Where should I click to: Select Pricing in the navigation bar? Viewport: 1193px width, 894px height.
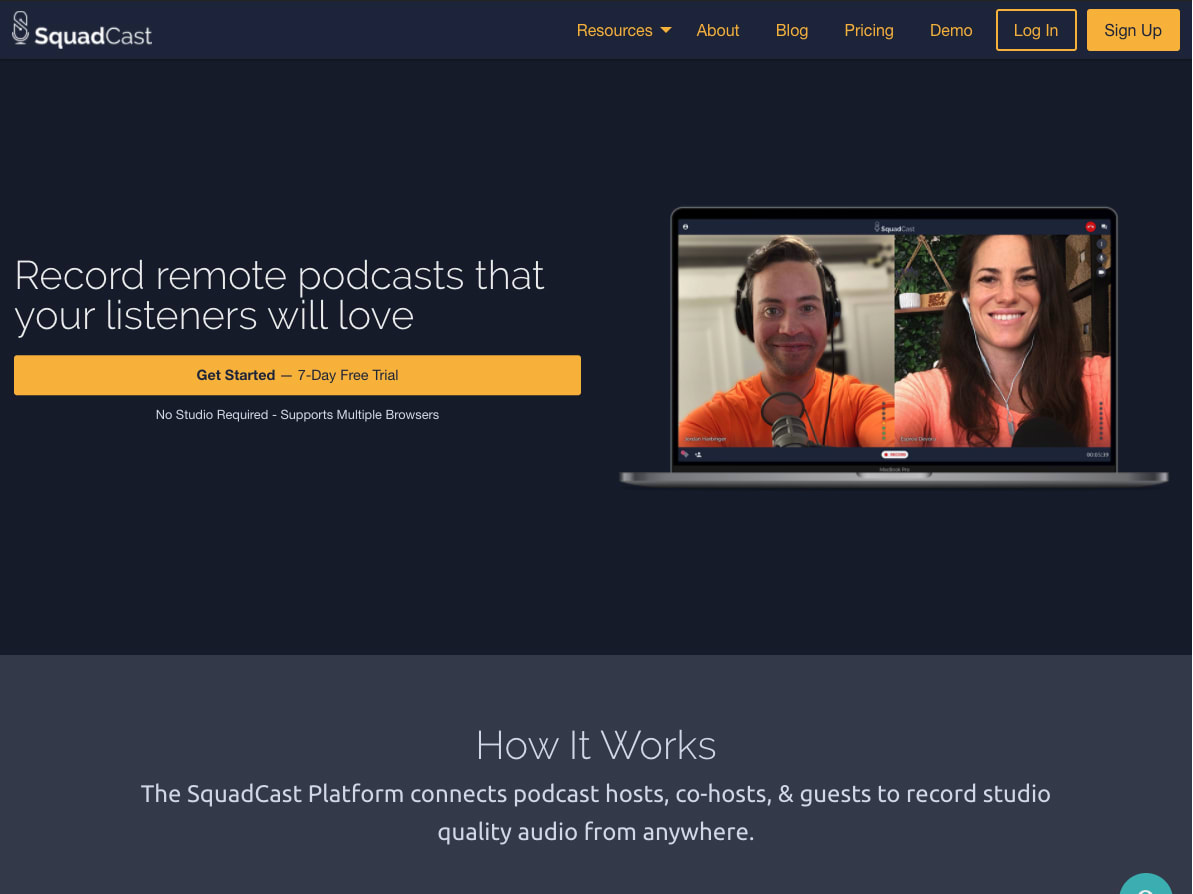coord(868,30)
